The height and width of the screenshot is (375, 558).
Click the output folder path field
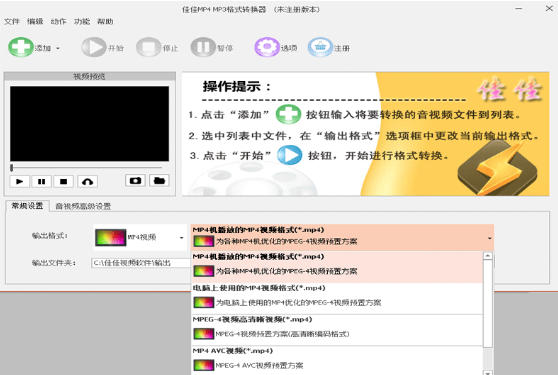[x=141, y=263]
